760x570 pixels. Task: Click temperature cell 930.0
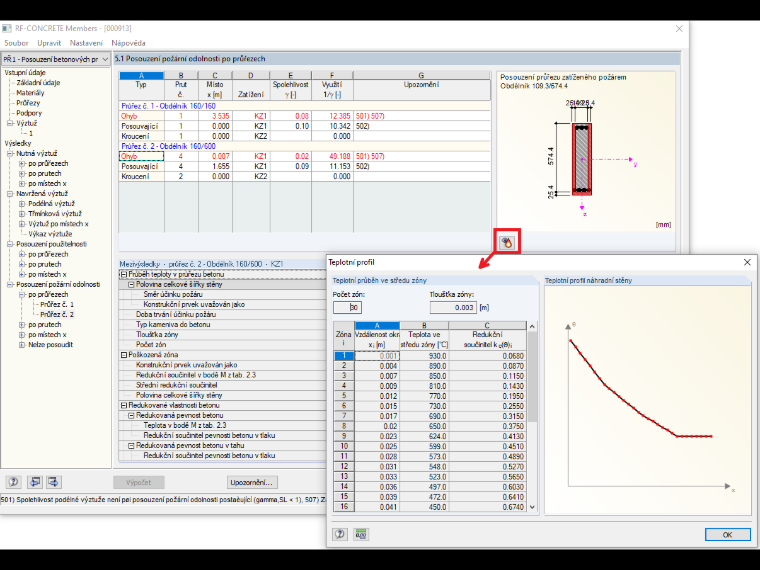(x=424, y=356)
